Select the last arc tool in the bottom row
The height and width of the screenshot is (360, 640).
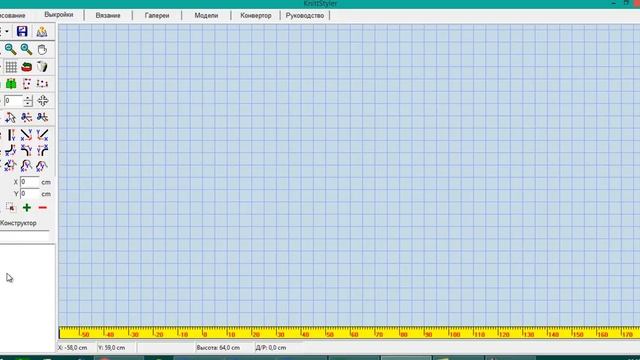42,166
